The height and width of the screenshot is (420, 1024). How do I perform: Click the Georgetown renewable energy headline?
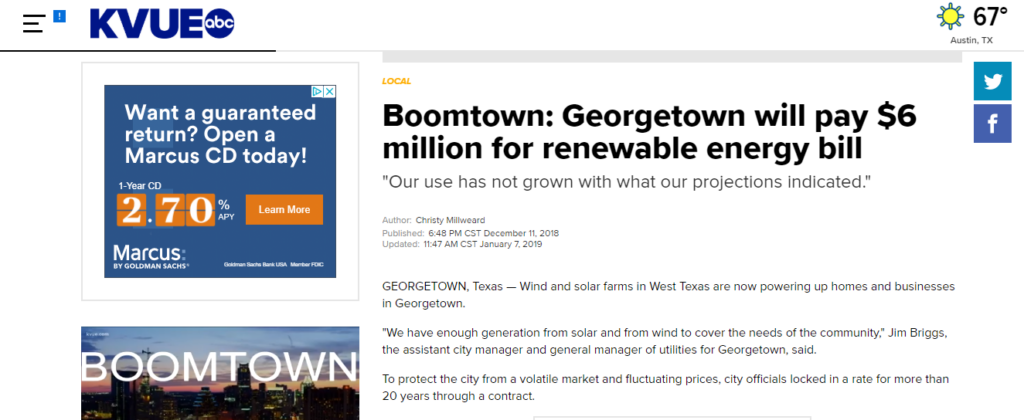point(648,133)
